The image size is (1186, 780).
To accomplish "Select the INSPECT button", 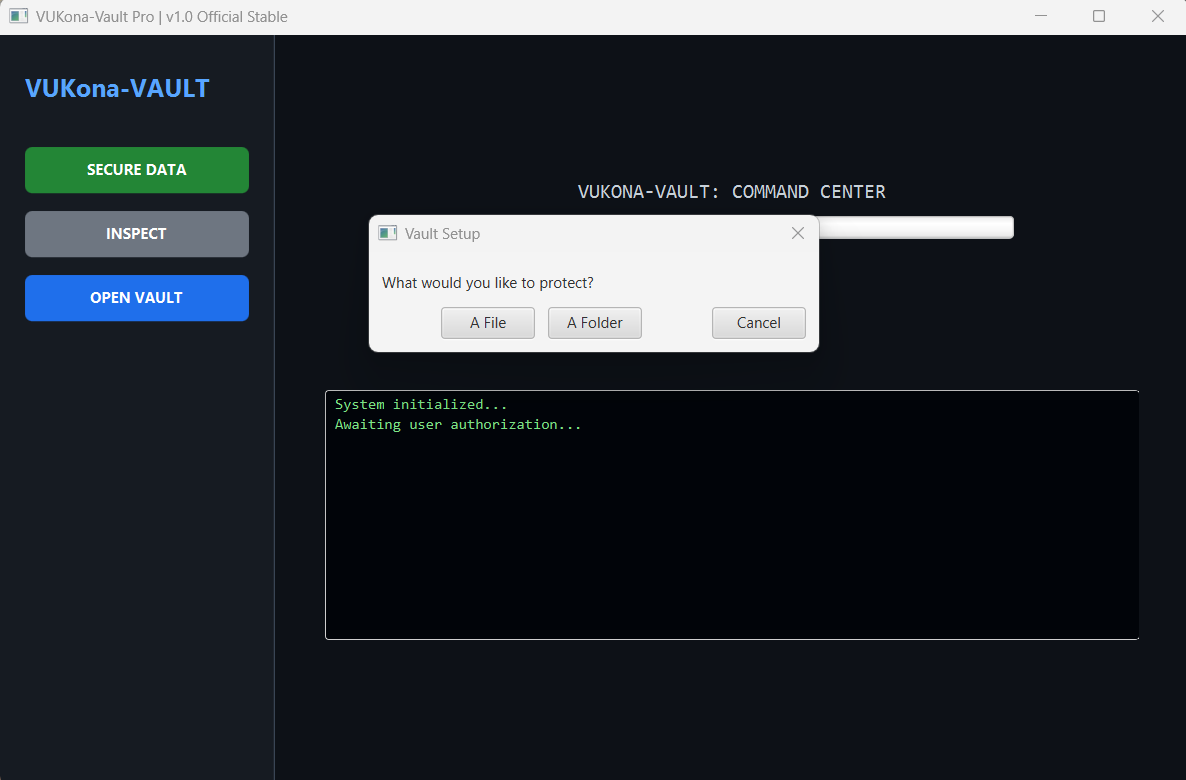I will [x=136, y=233].
